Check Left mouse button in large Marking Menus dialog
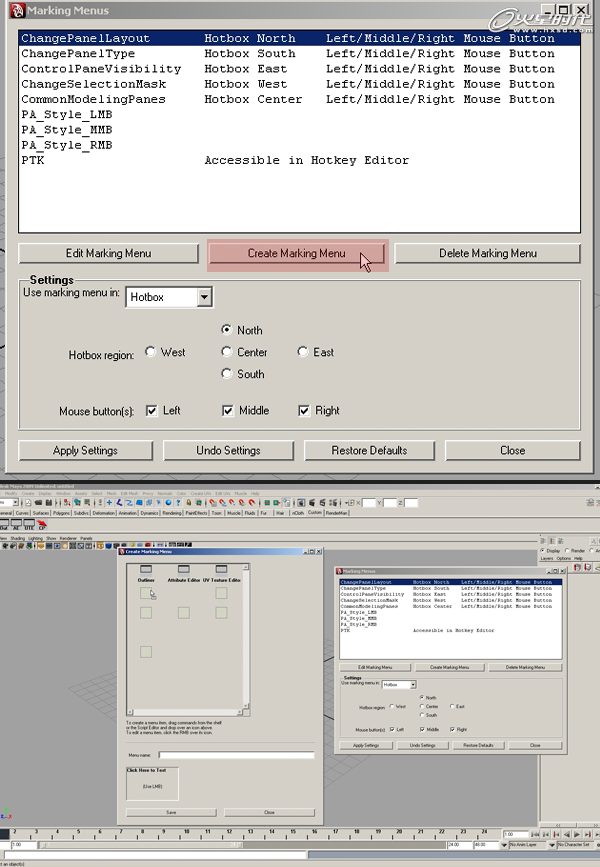The image size is (600, 867). [x=152, y=411]
